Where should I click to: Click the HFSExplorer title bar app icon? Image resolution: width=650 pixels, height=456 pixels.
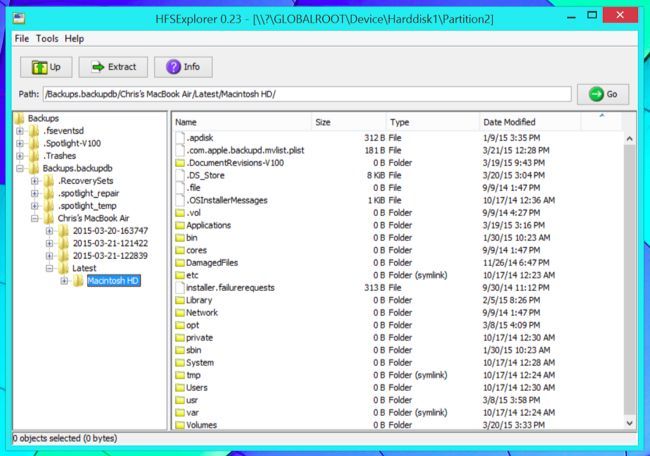pyautogui.click(x=19, y=18)
